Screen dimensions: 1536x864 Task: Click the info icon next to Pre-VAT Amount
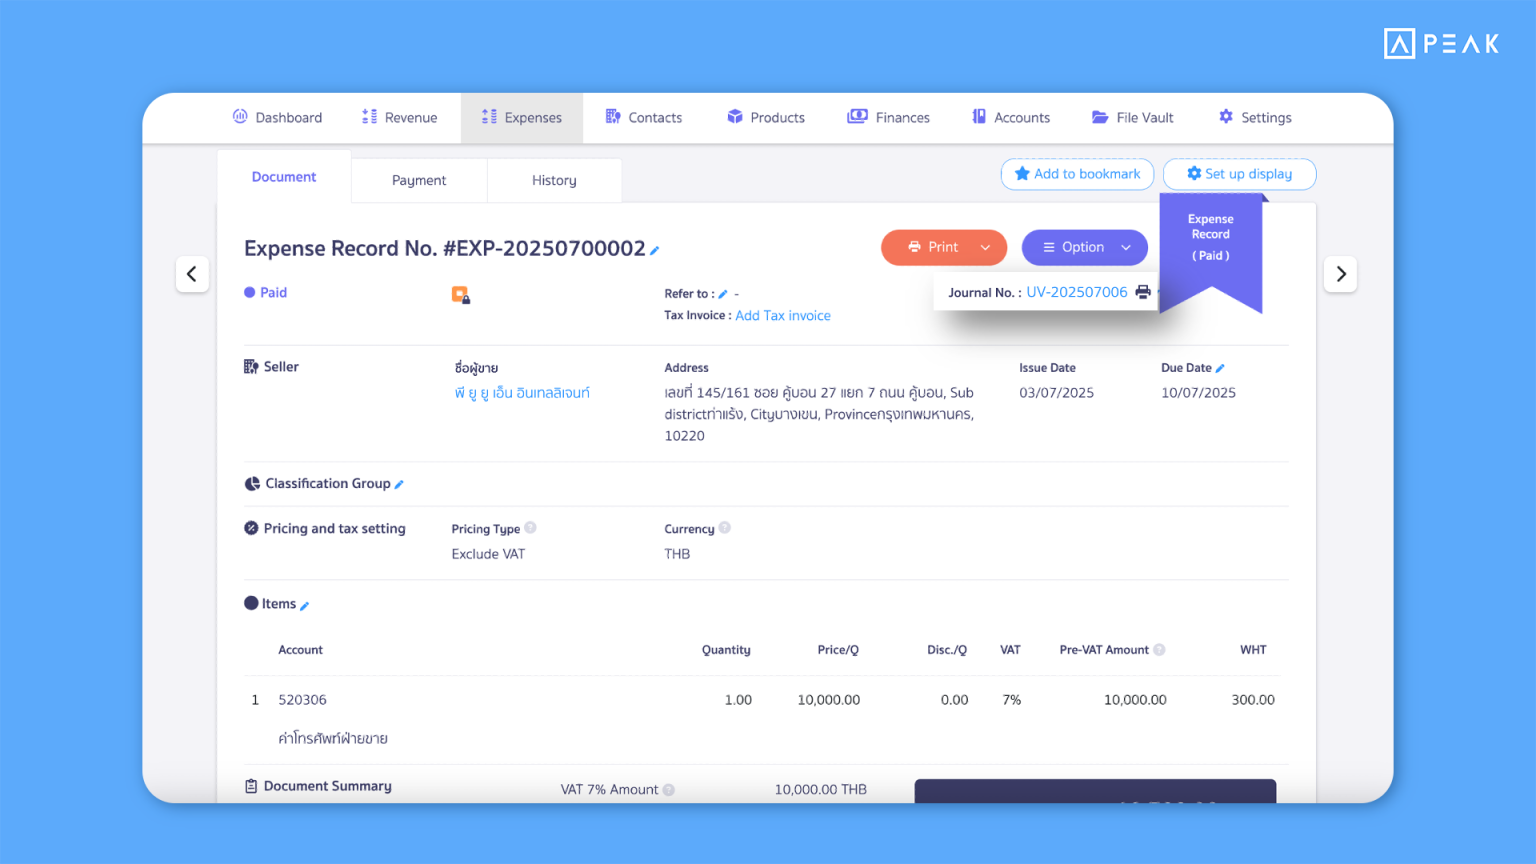(1159, 650)
